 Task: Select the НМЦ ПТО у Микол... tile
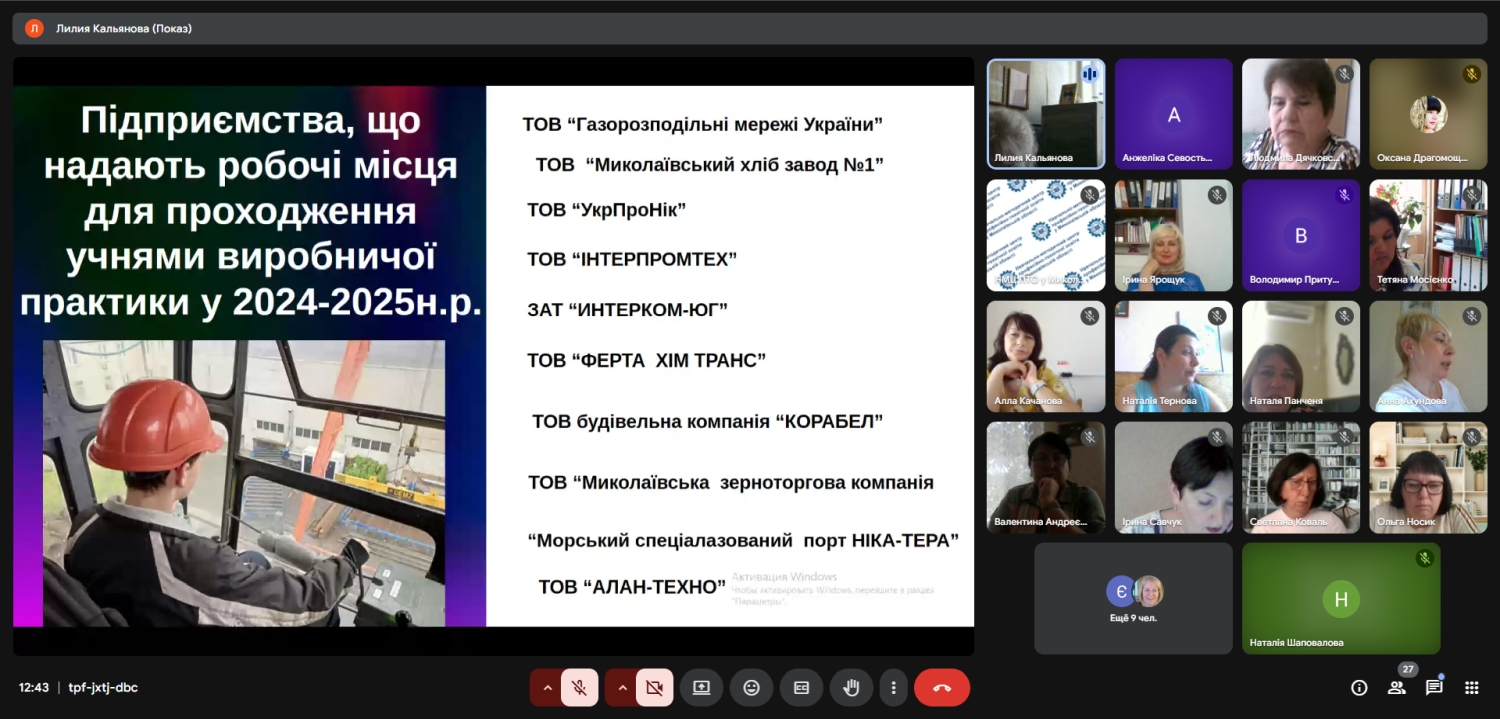[x=1046, y=235]
